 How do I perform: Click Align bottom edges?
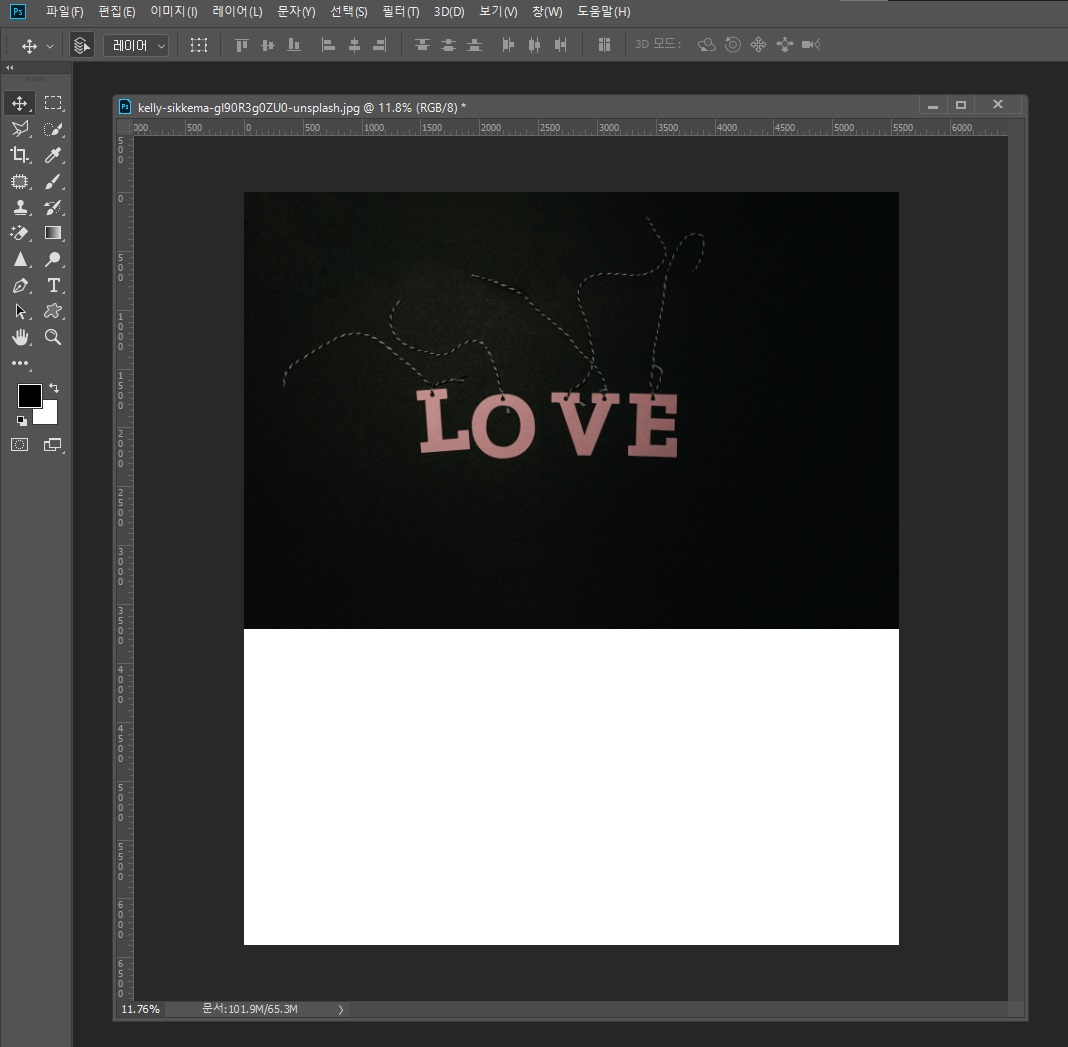294,45
